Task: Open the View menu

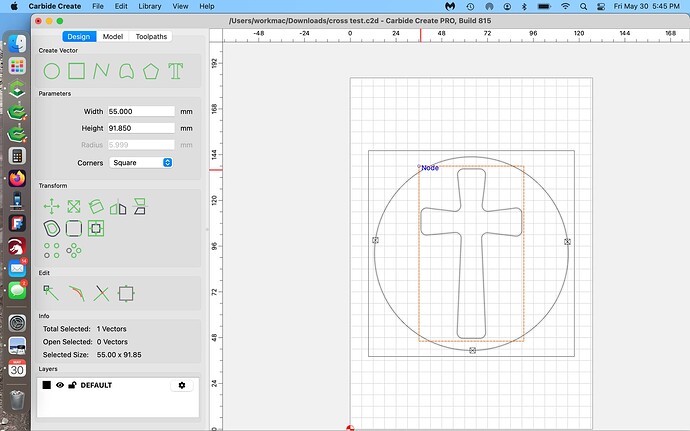Action: pos(180,6)
